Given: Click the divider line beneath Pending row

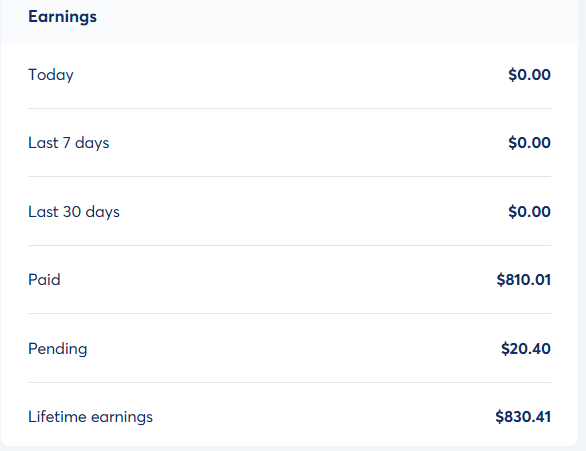Looking at the screenshot, I should (289, 382).
